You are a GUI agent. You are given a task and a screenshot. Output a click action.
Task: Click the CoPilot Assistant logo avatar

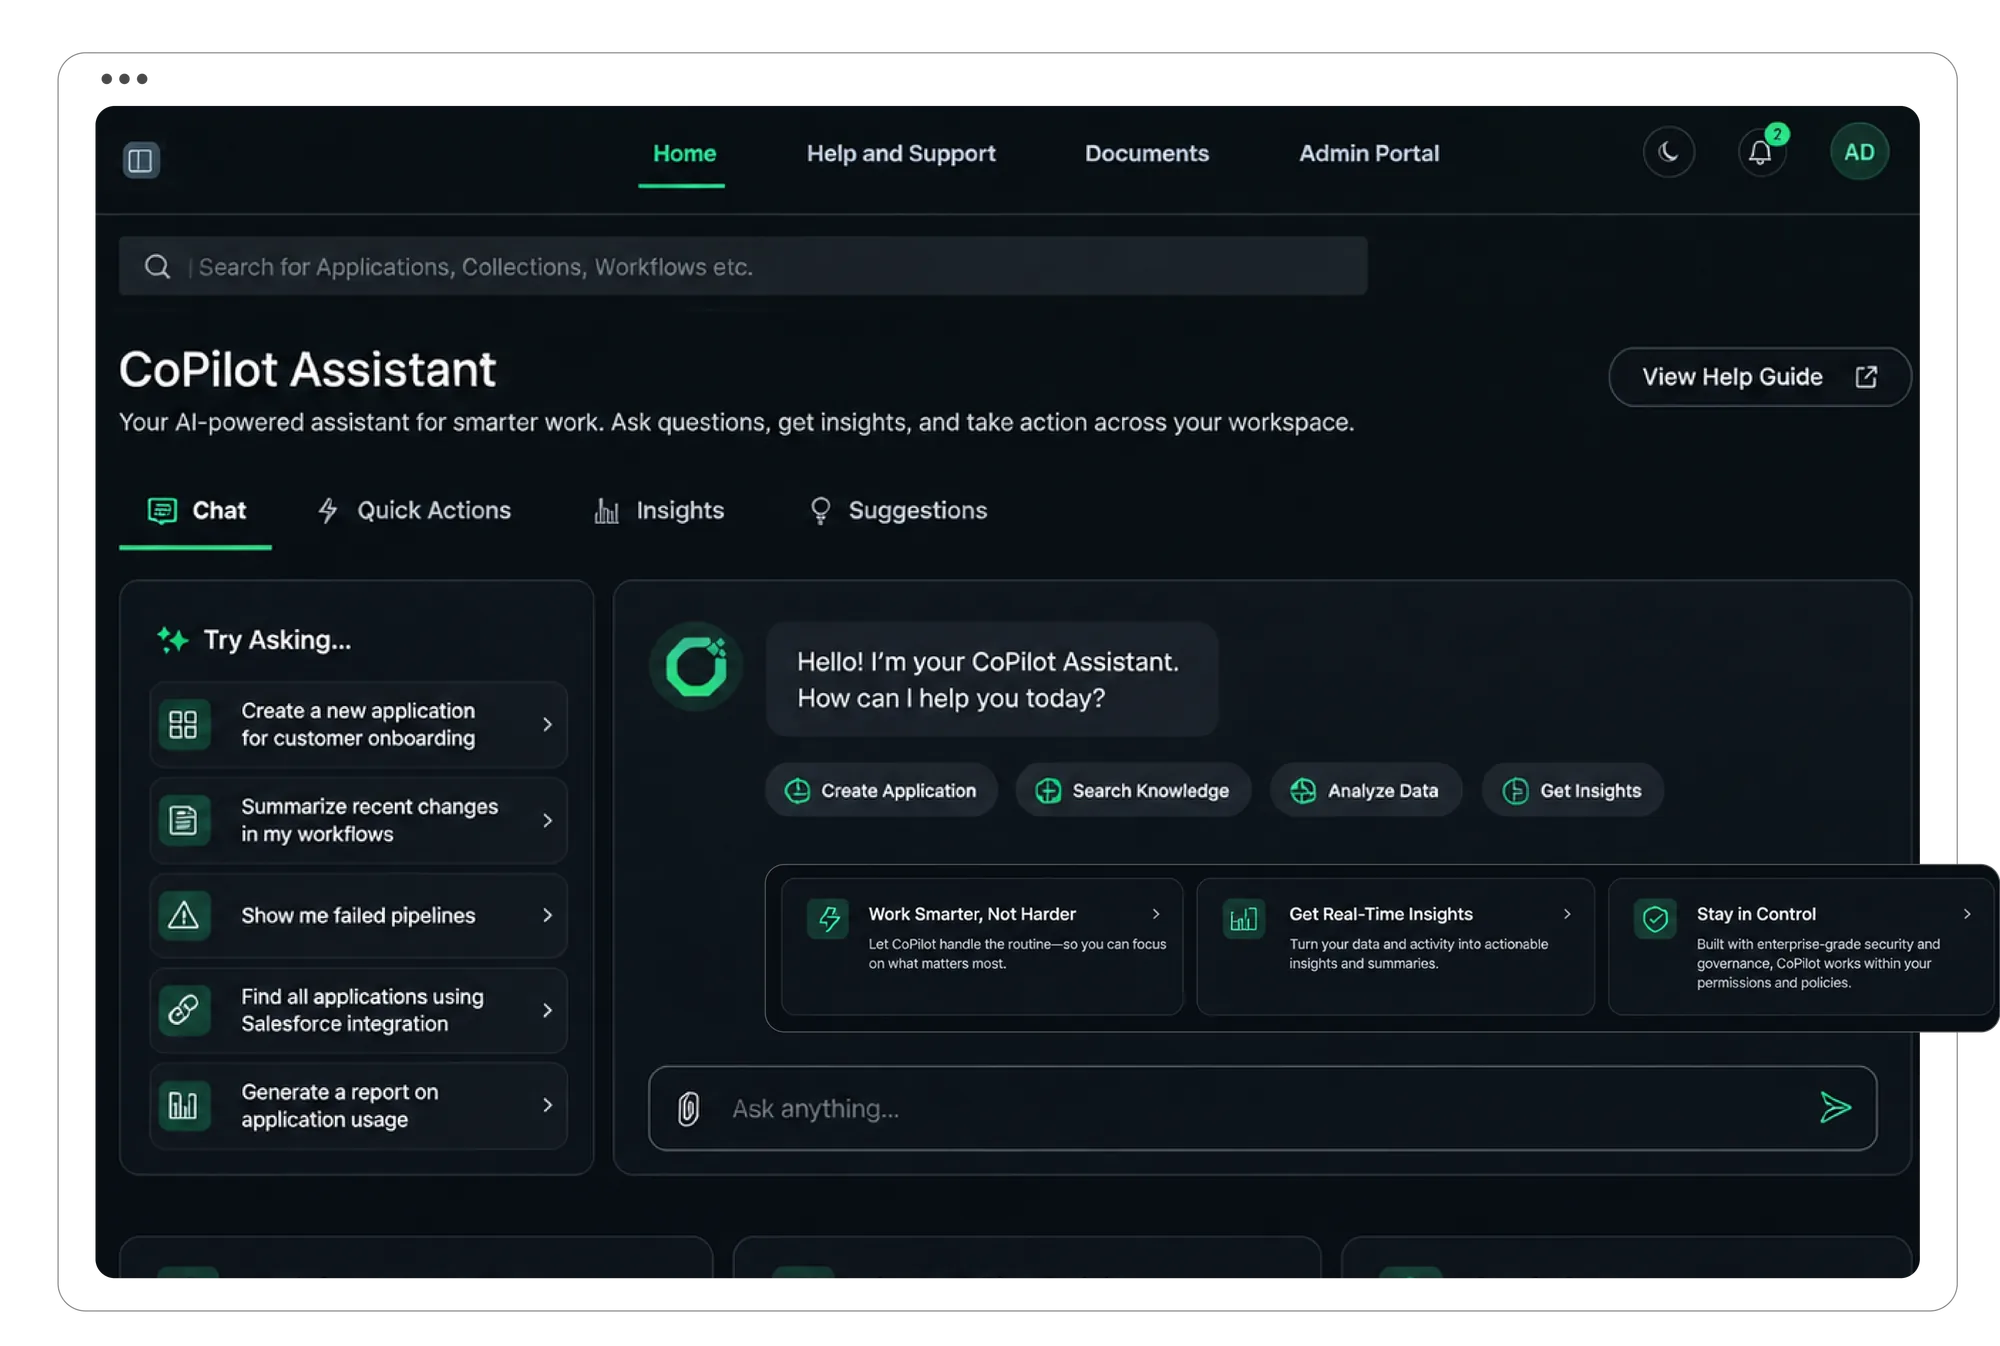coord(696,667)
